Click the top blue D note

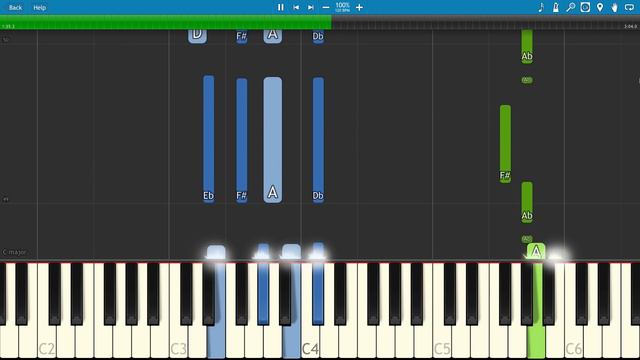point(197,36)
